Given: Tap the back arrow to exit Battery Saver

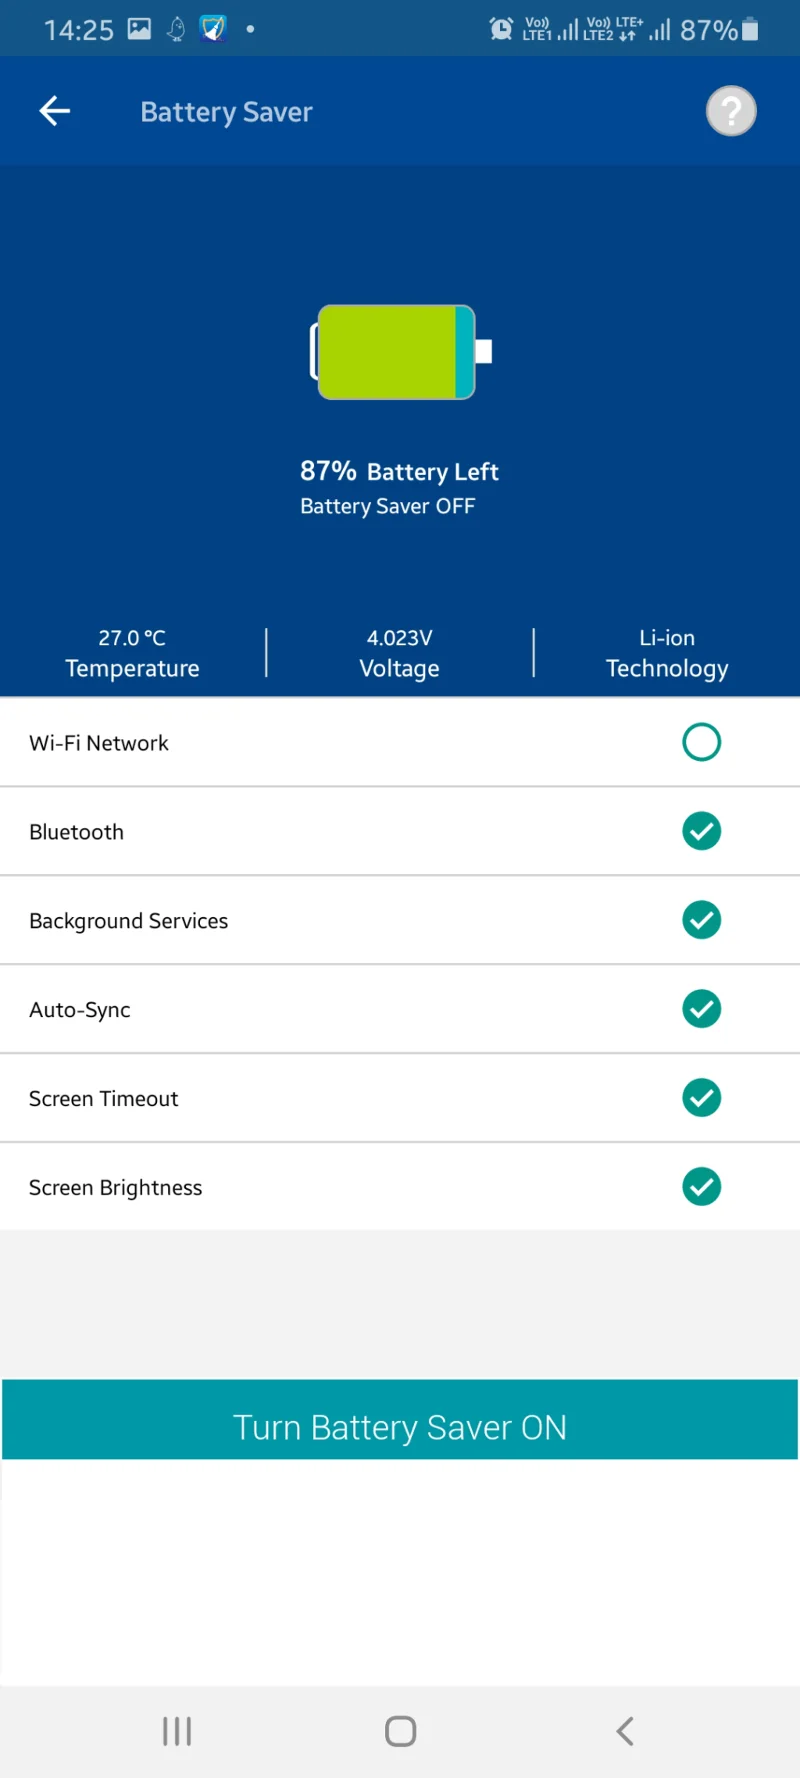Looking at the screenshot, I should (54, 111).
